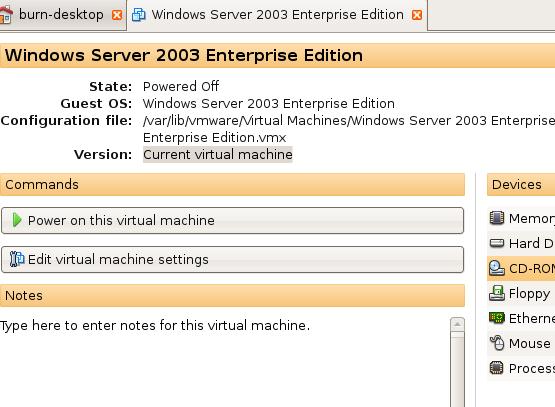
Task: Click the notes scrollbar up arrow
Action: coord(457,324)
